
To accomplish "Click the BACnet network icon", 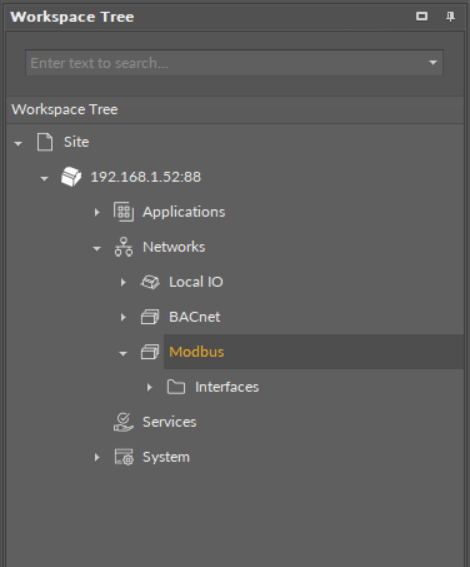I will [150, 317].
